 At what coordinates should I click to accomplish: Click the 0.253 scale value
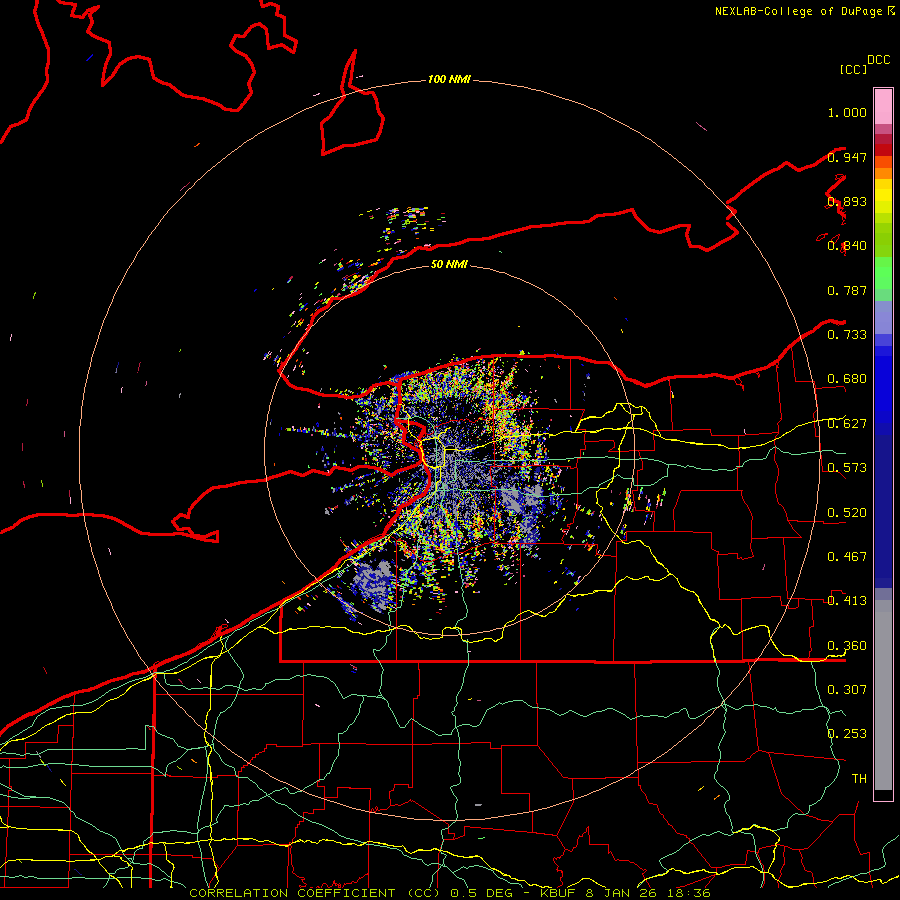point(847,734)
